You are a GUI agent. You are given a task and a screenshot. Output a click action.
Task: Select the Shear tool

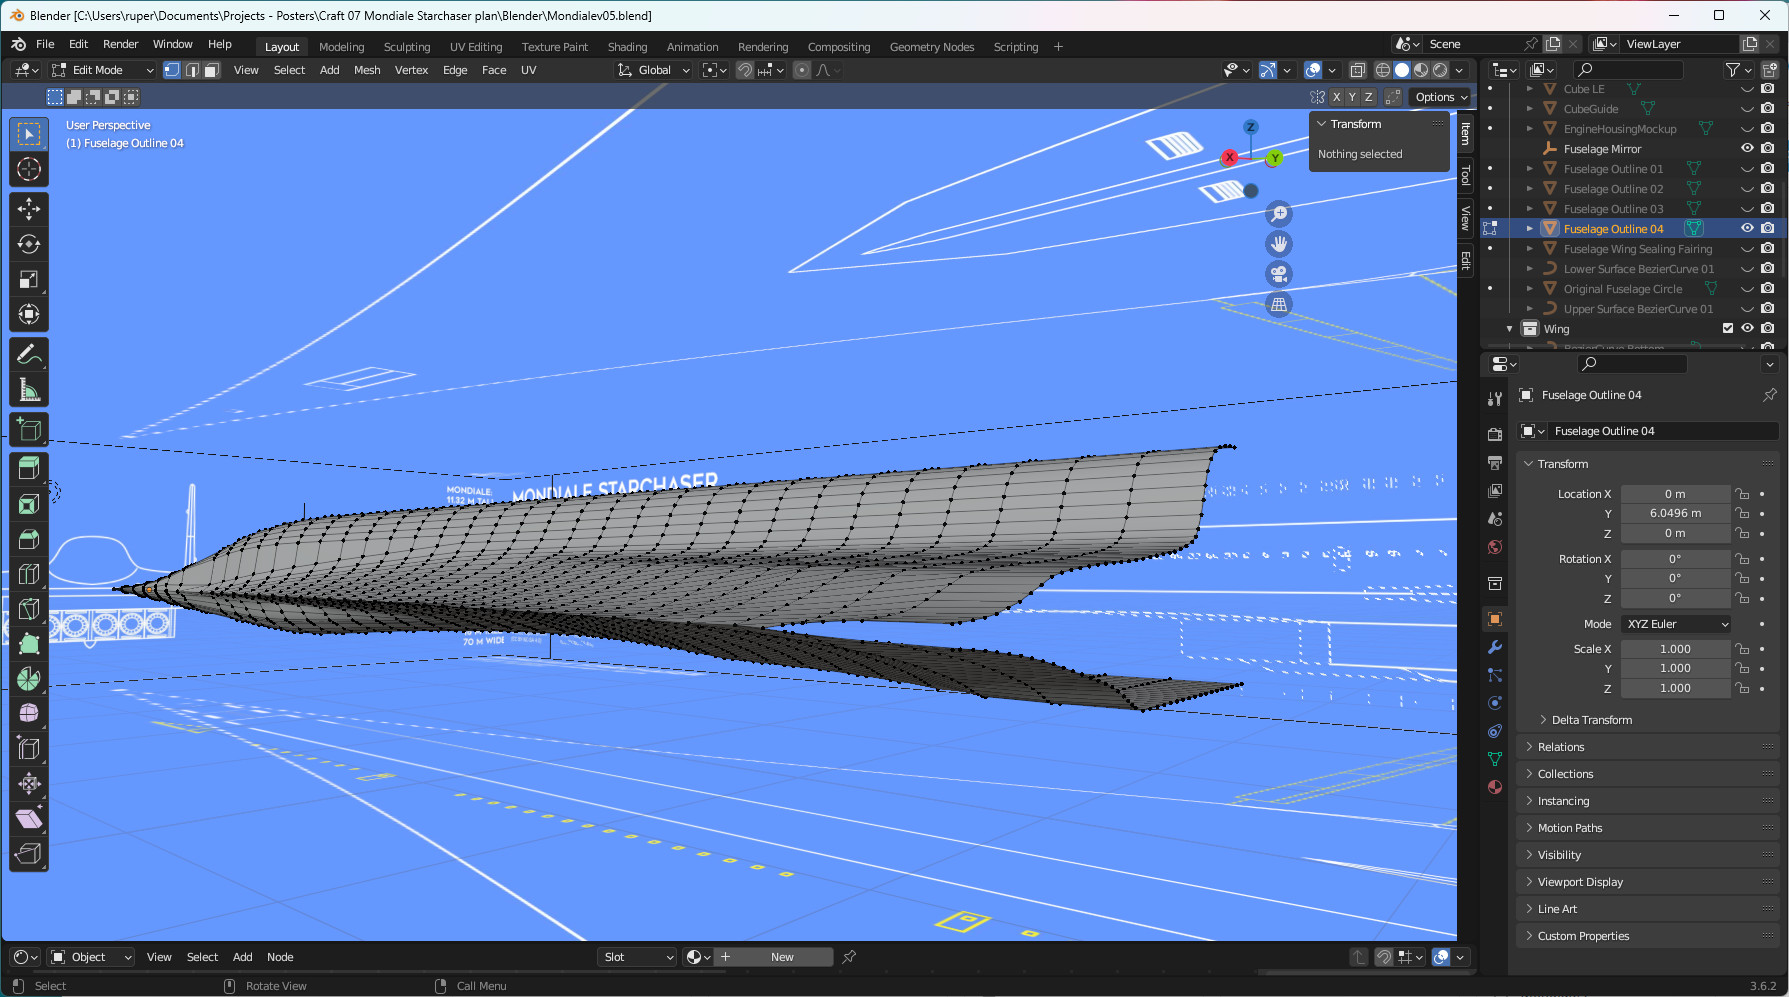(29, 819)
